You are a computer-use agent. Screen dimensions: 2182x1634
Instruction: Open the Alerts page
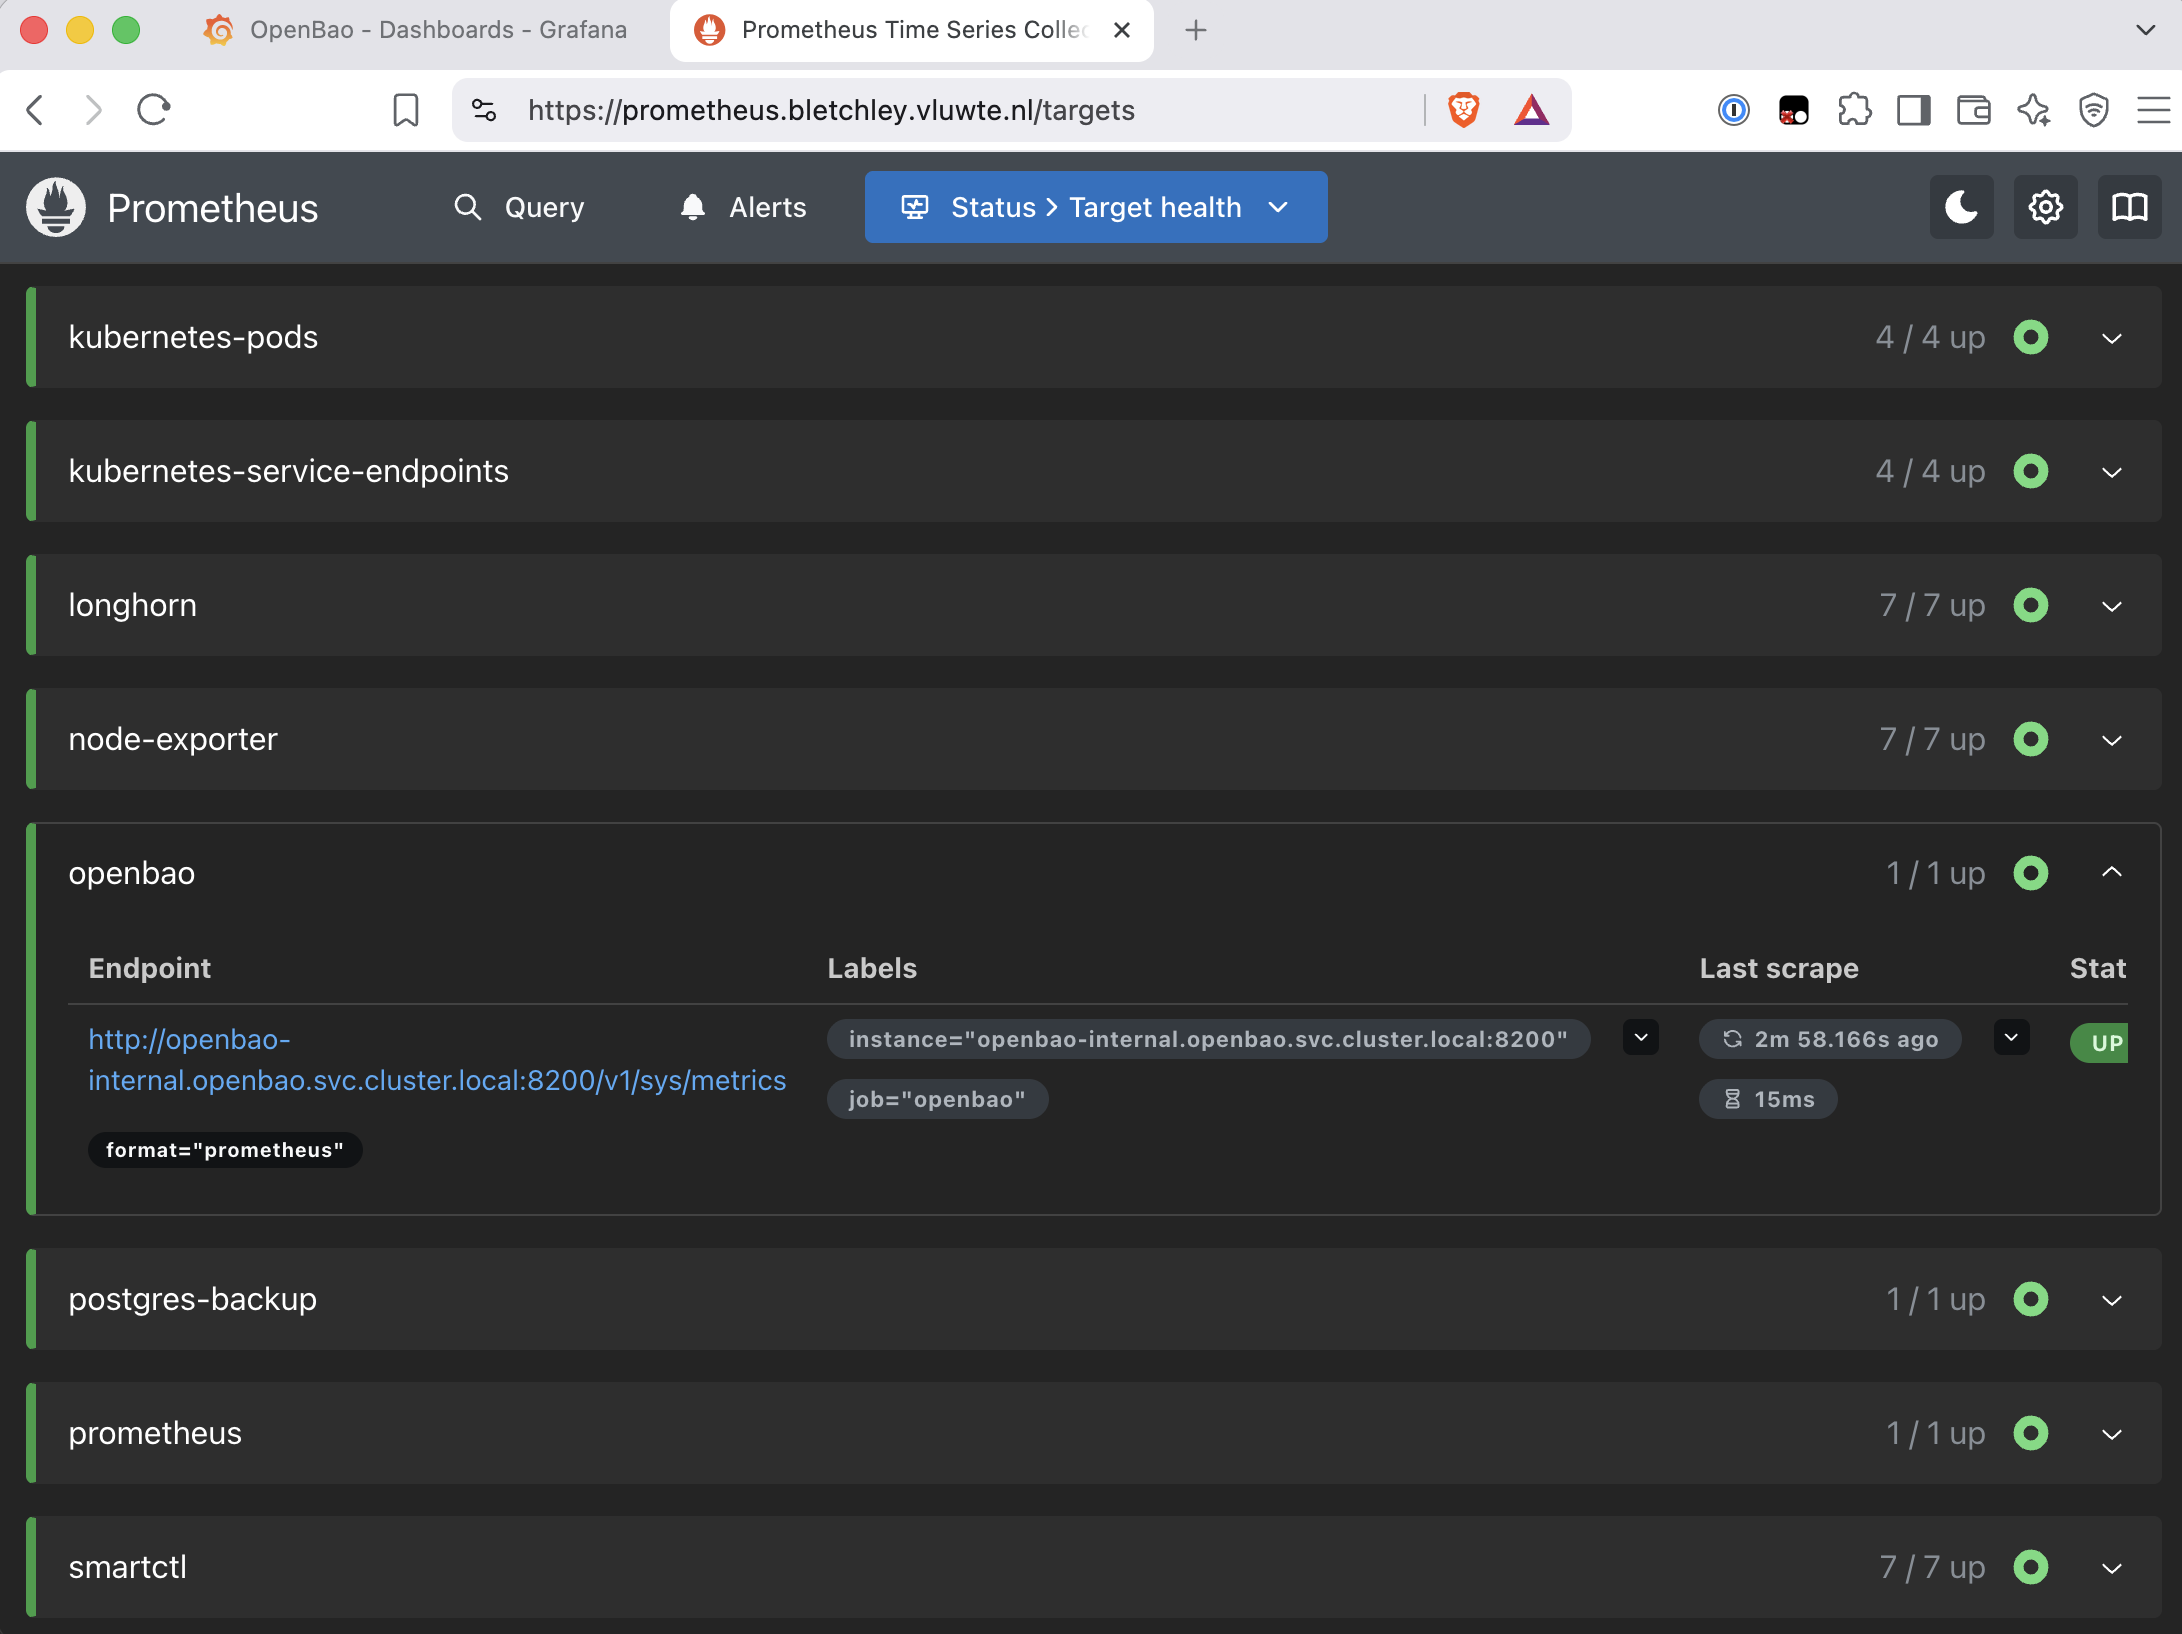[x=742, y=207]
